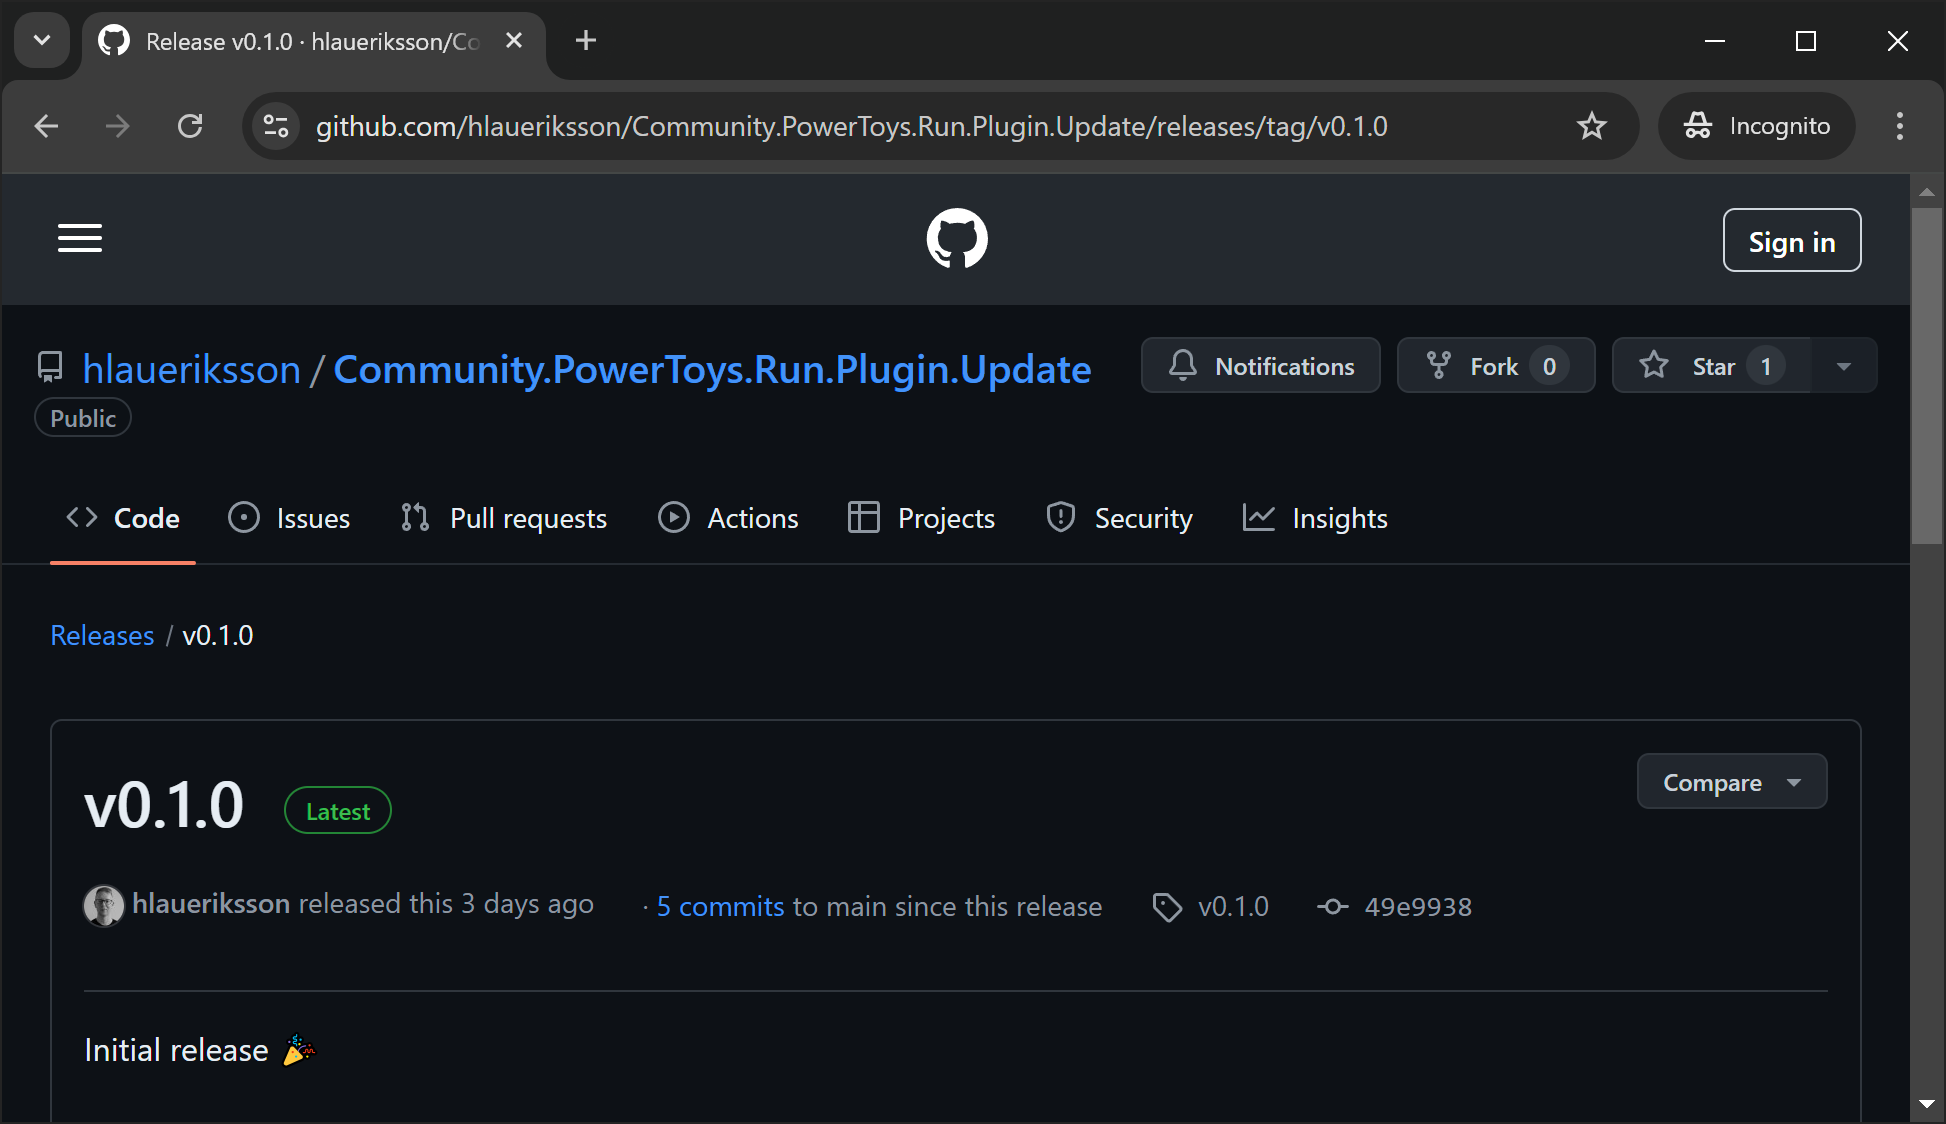This screenshot has width=1946, height=1124.
Task: Click the page's vertical scrollbar thumb
Action: pyautogui.click(x=1926, y=375)
